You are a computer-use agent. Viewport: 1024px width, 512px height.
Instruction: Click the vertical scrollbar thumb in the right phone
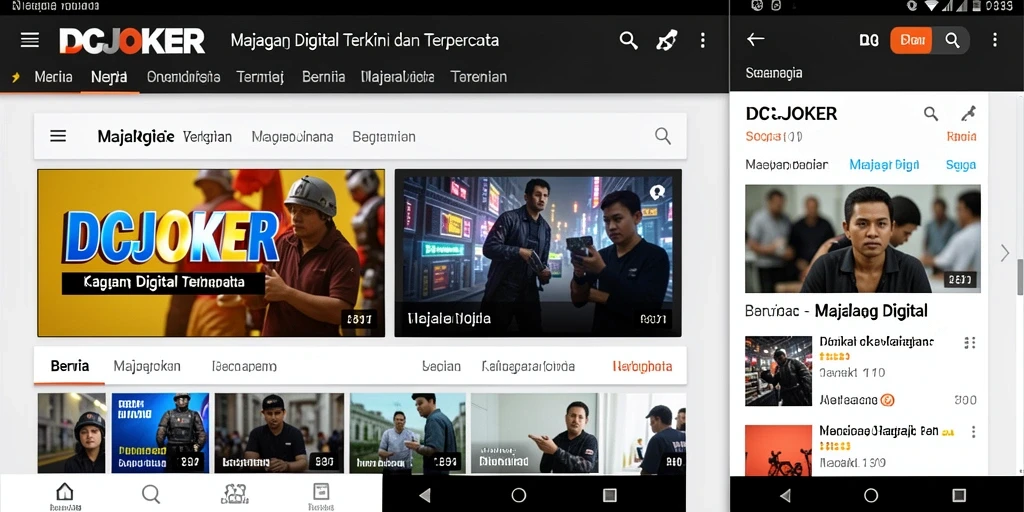tap(1019, 277)
